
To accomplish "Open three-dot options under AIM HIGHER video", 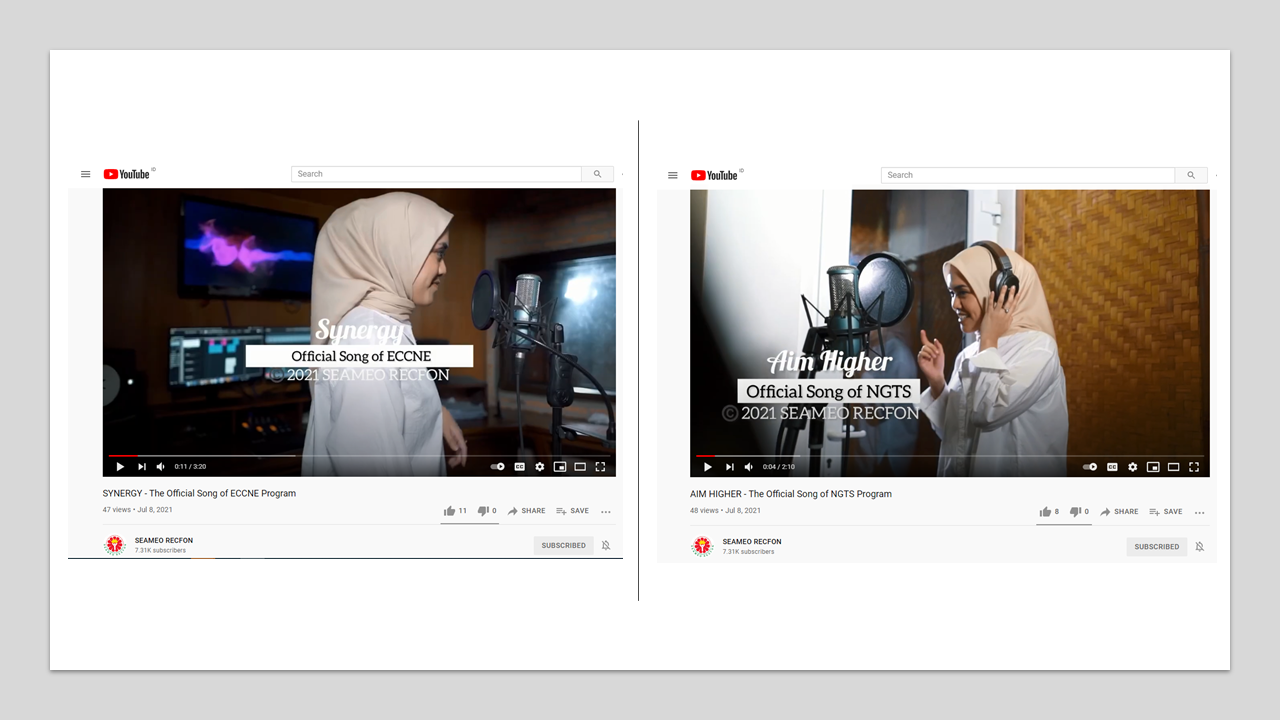I will [1199, 512].
